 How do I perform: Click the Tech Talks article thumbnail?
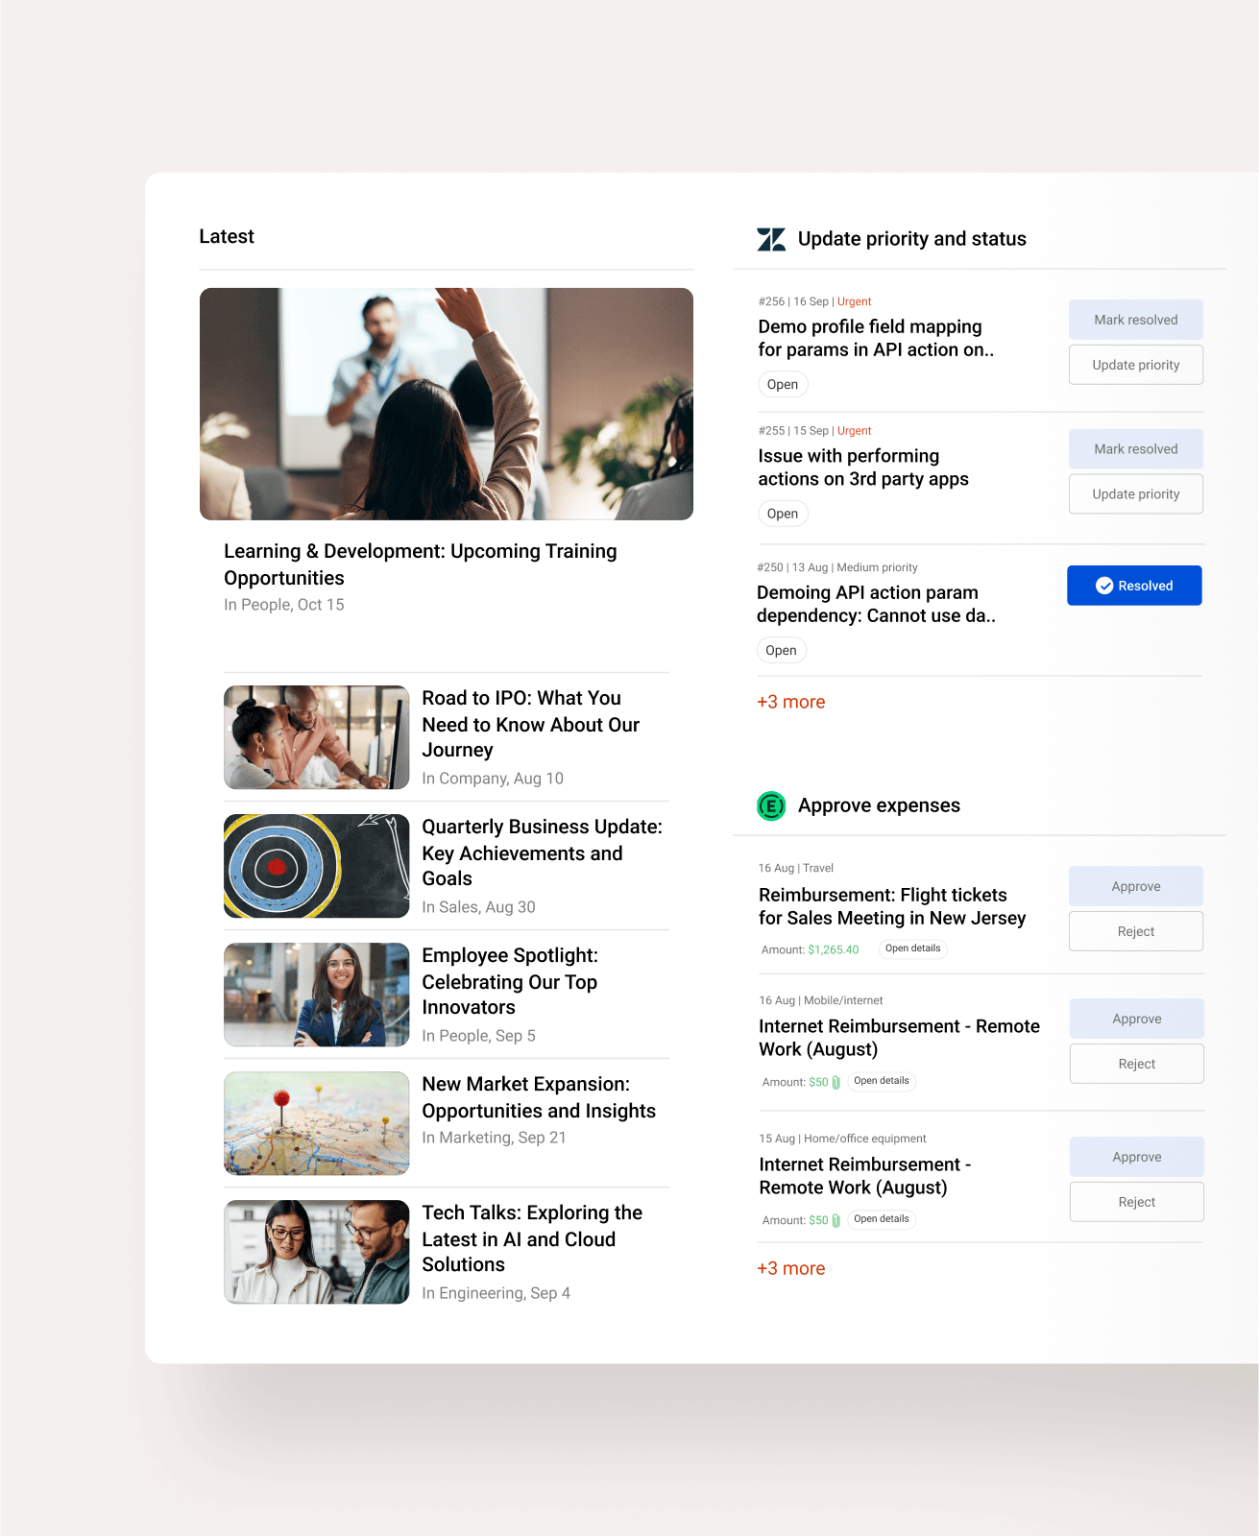316,1251
